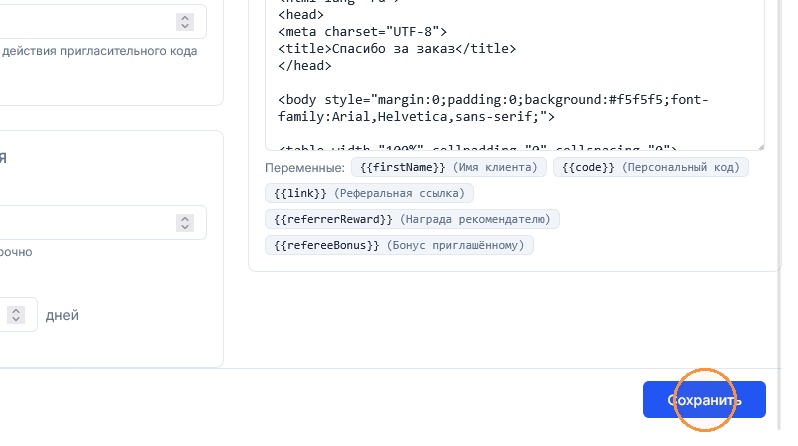Click the stepper arrows above the invite code validity hint
Image resolution: width=798 pixels, height=446 pixels.
point(185,22)
